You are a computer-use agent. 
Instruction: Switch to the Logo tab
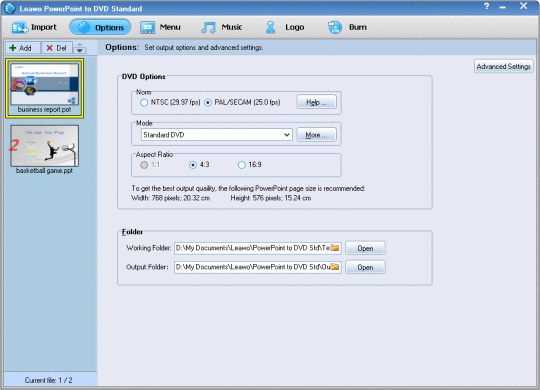[x=284, y=27]
